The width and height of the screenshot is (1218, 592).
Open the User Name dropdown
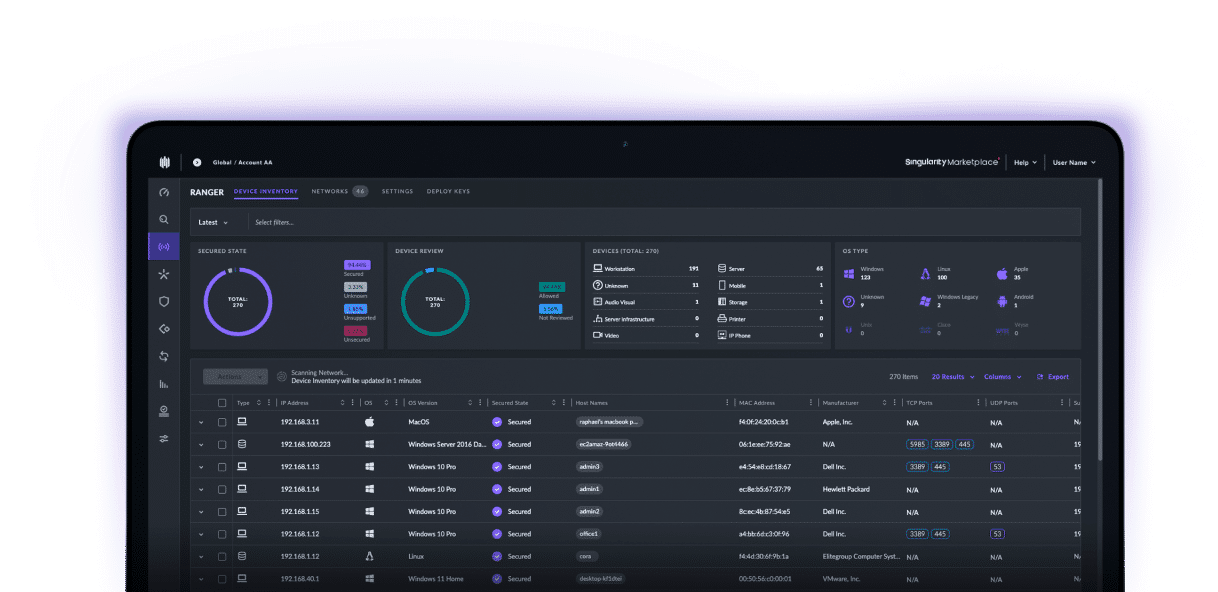1074,162
